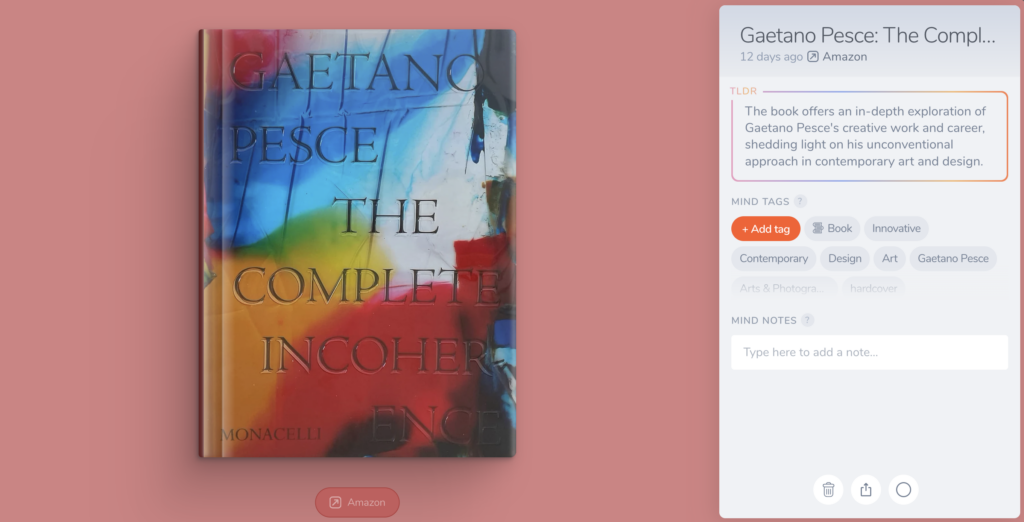Click the note field to add a note
1024x522 pixels.
pyautogui.click(x=869, y=352)
